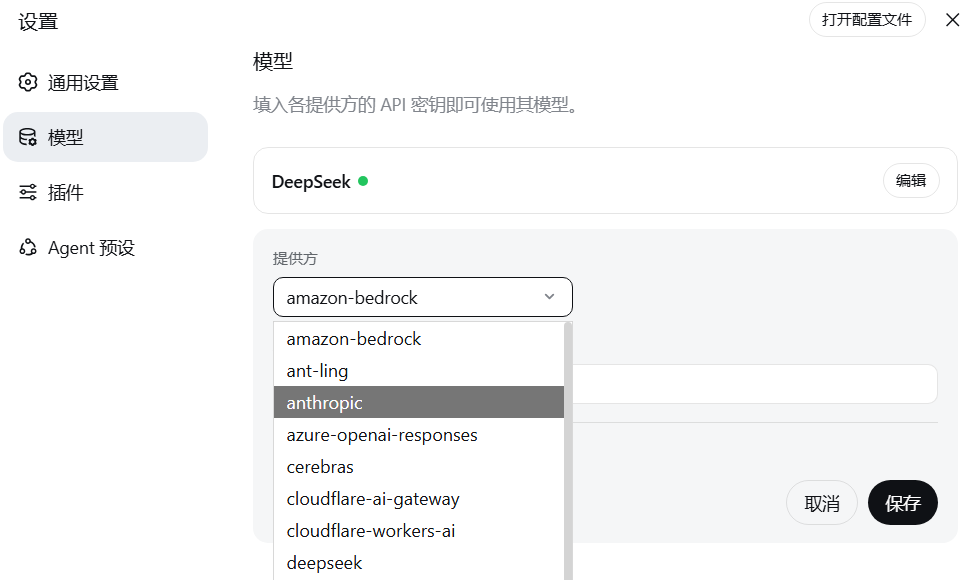Click the 编辑 button for DeepSeek

coord(911,180)
